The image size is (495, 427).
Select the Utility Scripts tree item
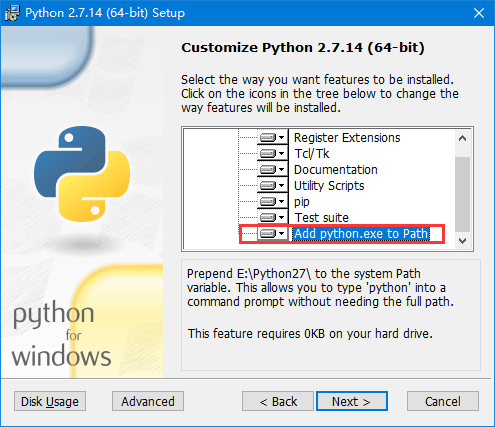329,186
